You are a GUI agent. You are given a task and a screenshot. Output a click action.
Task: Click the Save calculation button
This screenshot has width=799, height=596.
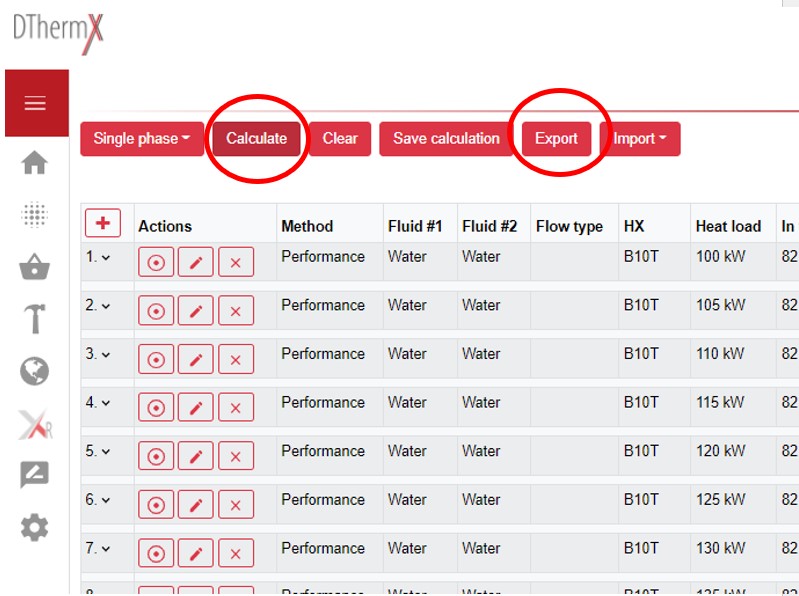pos(446,139)
